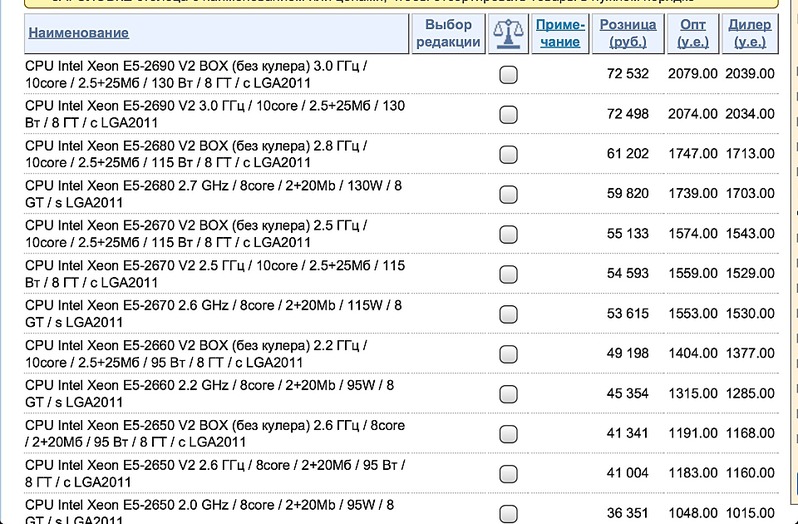Click dealer price 1377.00
Viewport: 798px width, 524px height.
point(750,353)
